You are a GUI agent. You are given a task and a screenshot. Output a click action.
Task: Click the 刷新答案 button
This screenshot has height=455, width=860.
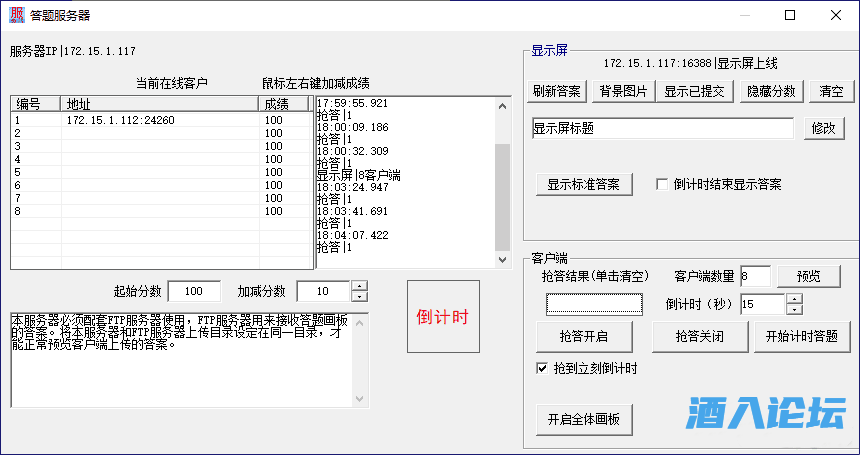click(557, 91)
